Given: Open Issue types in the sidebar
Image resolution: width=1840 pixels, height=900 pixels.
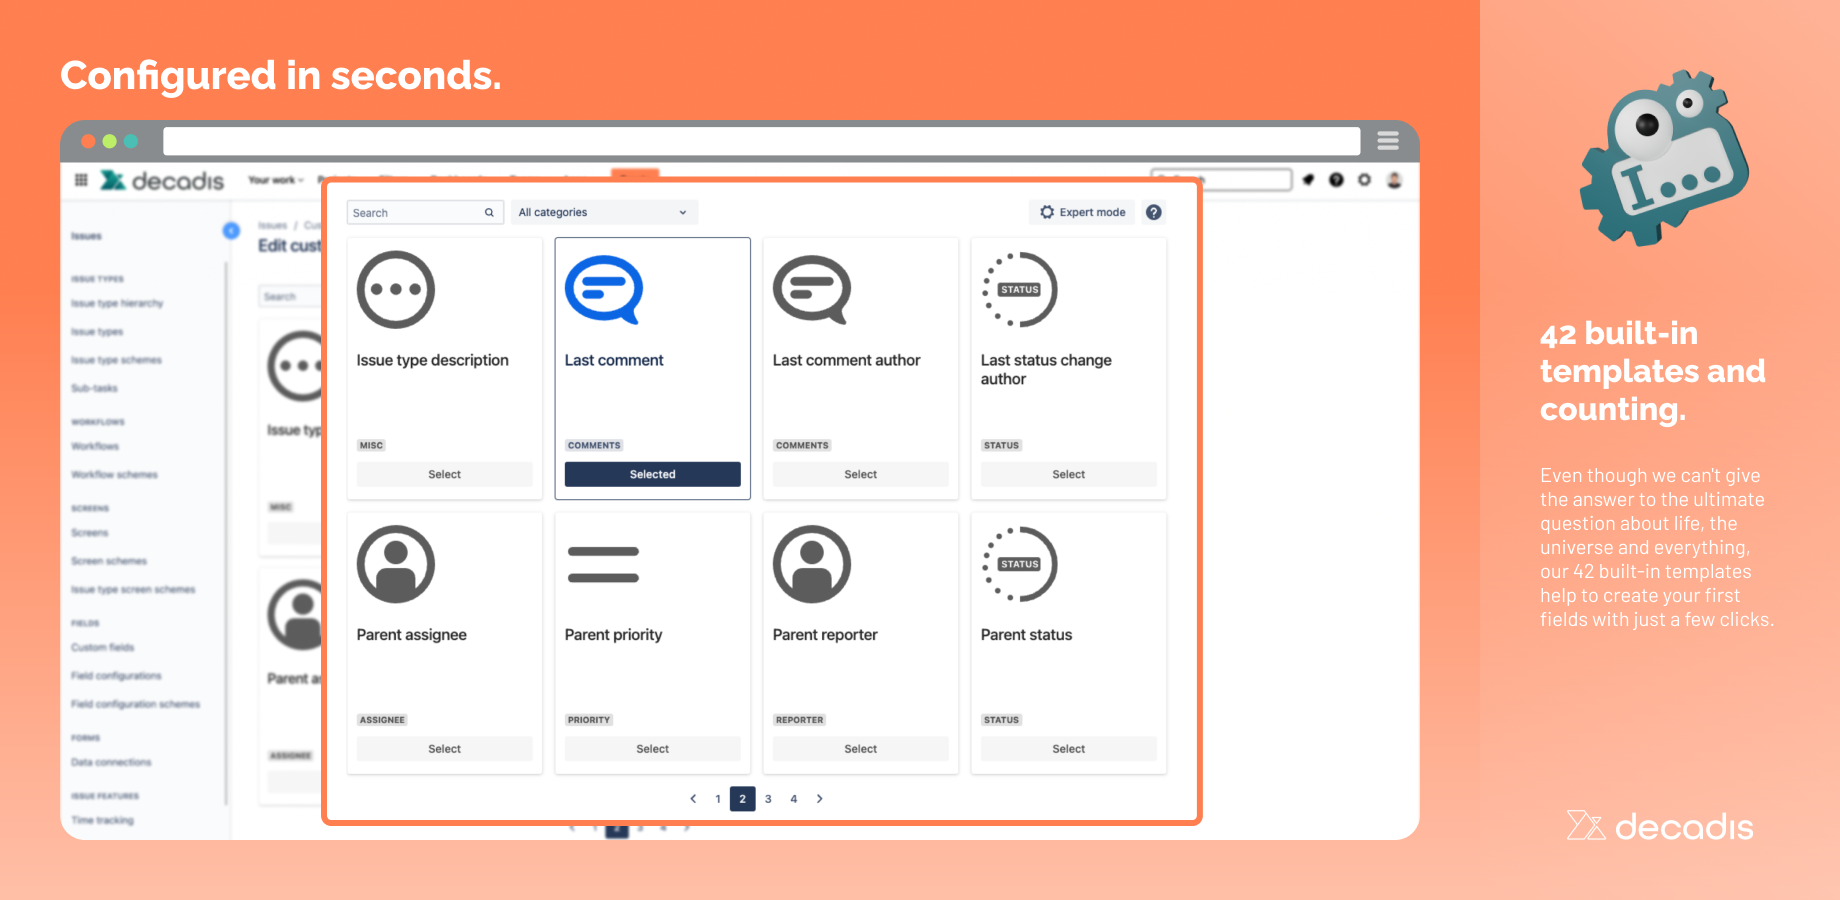Looking at the screenshot, I should 97,331.
